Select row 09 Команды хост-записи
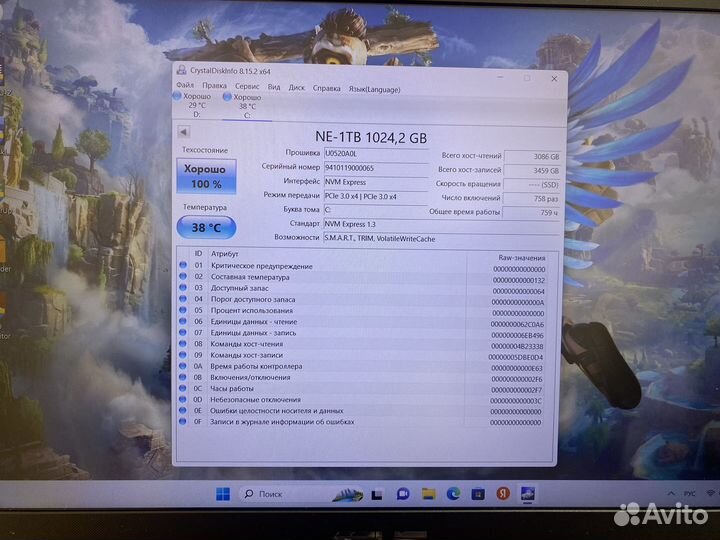Screen dimensions: 720x540 point(363,356)
